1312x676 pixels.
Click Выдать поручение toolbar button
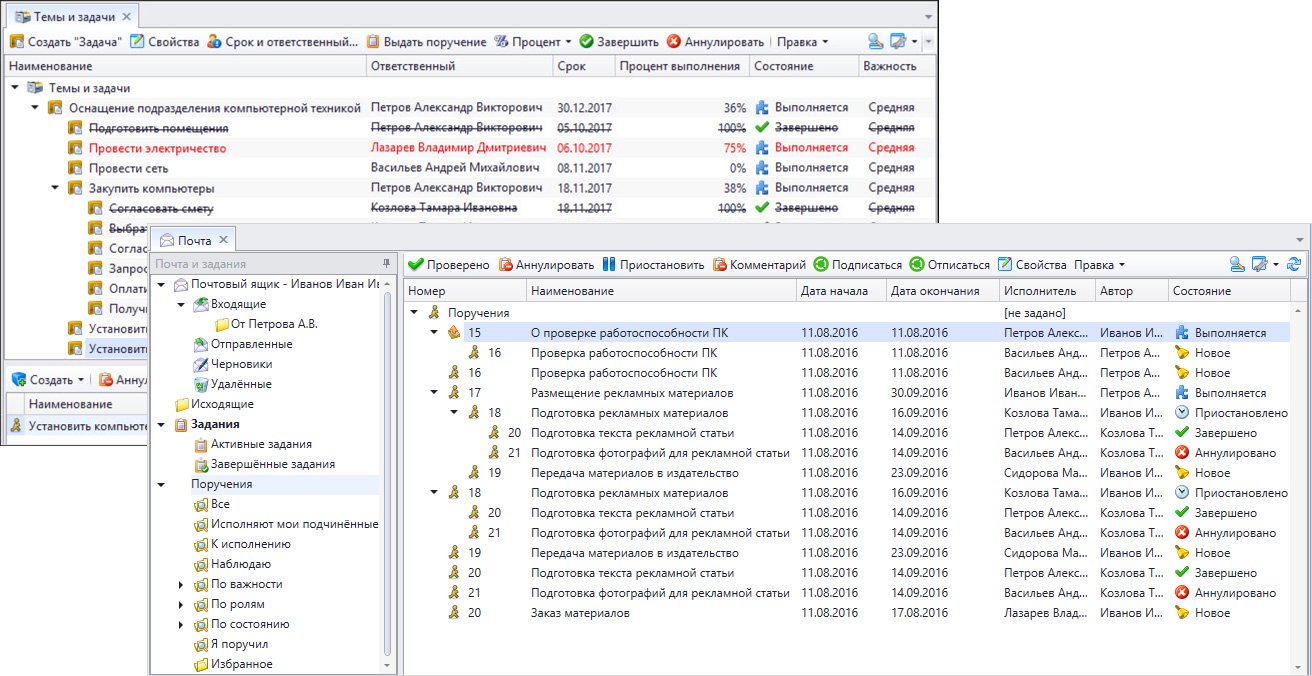pos(426,42)
